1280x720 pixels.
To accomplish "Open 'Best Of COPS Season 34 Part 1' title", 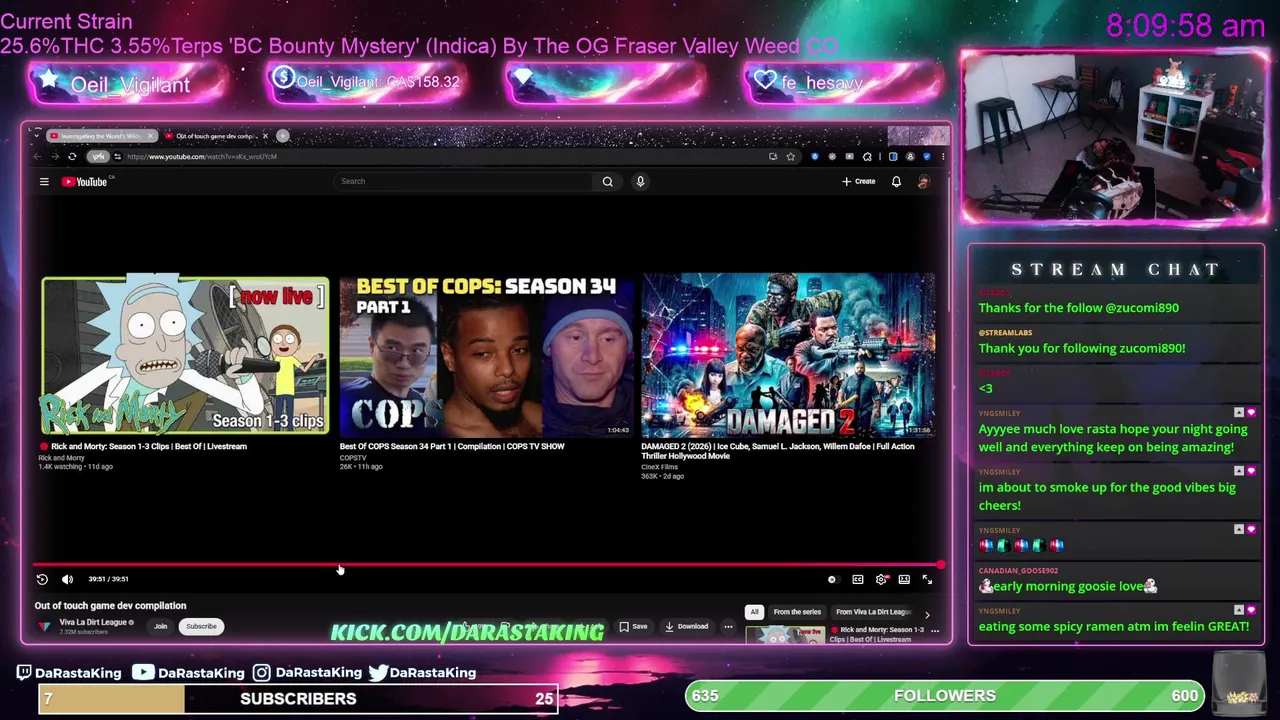I will 452,446.
